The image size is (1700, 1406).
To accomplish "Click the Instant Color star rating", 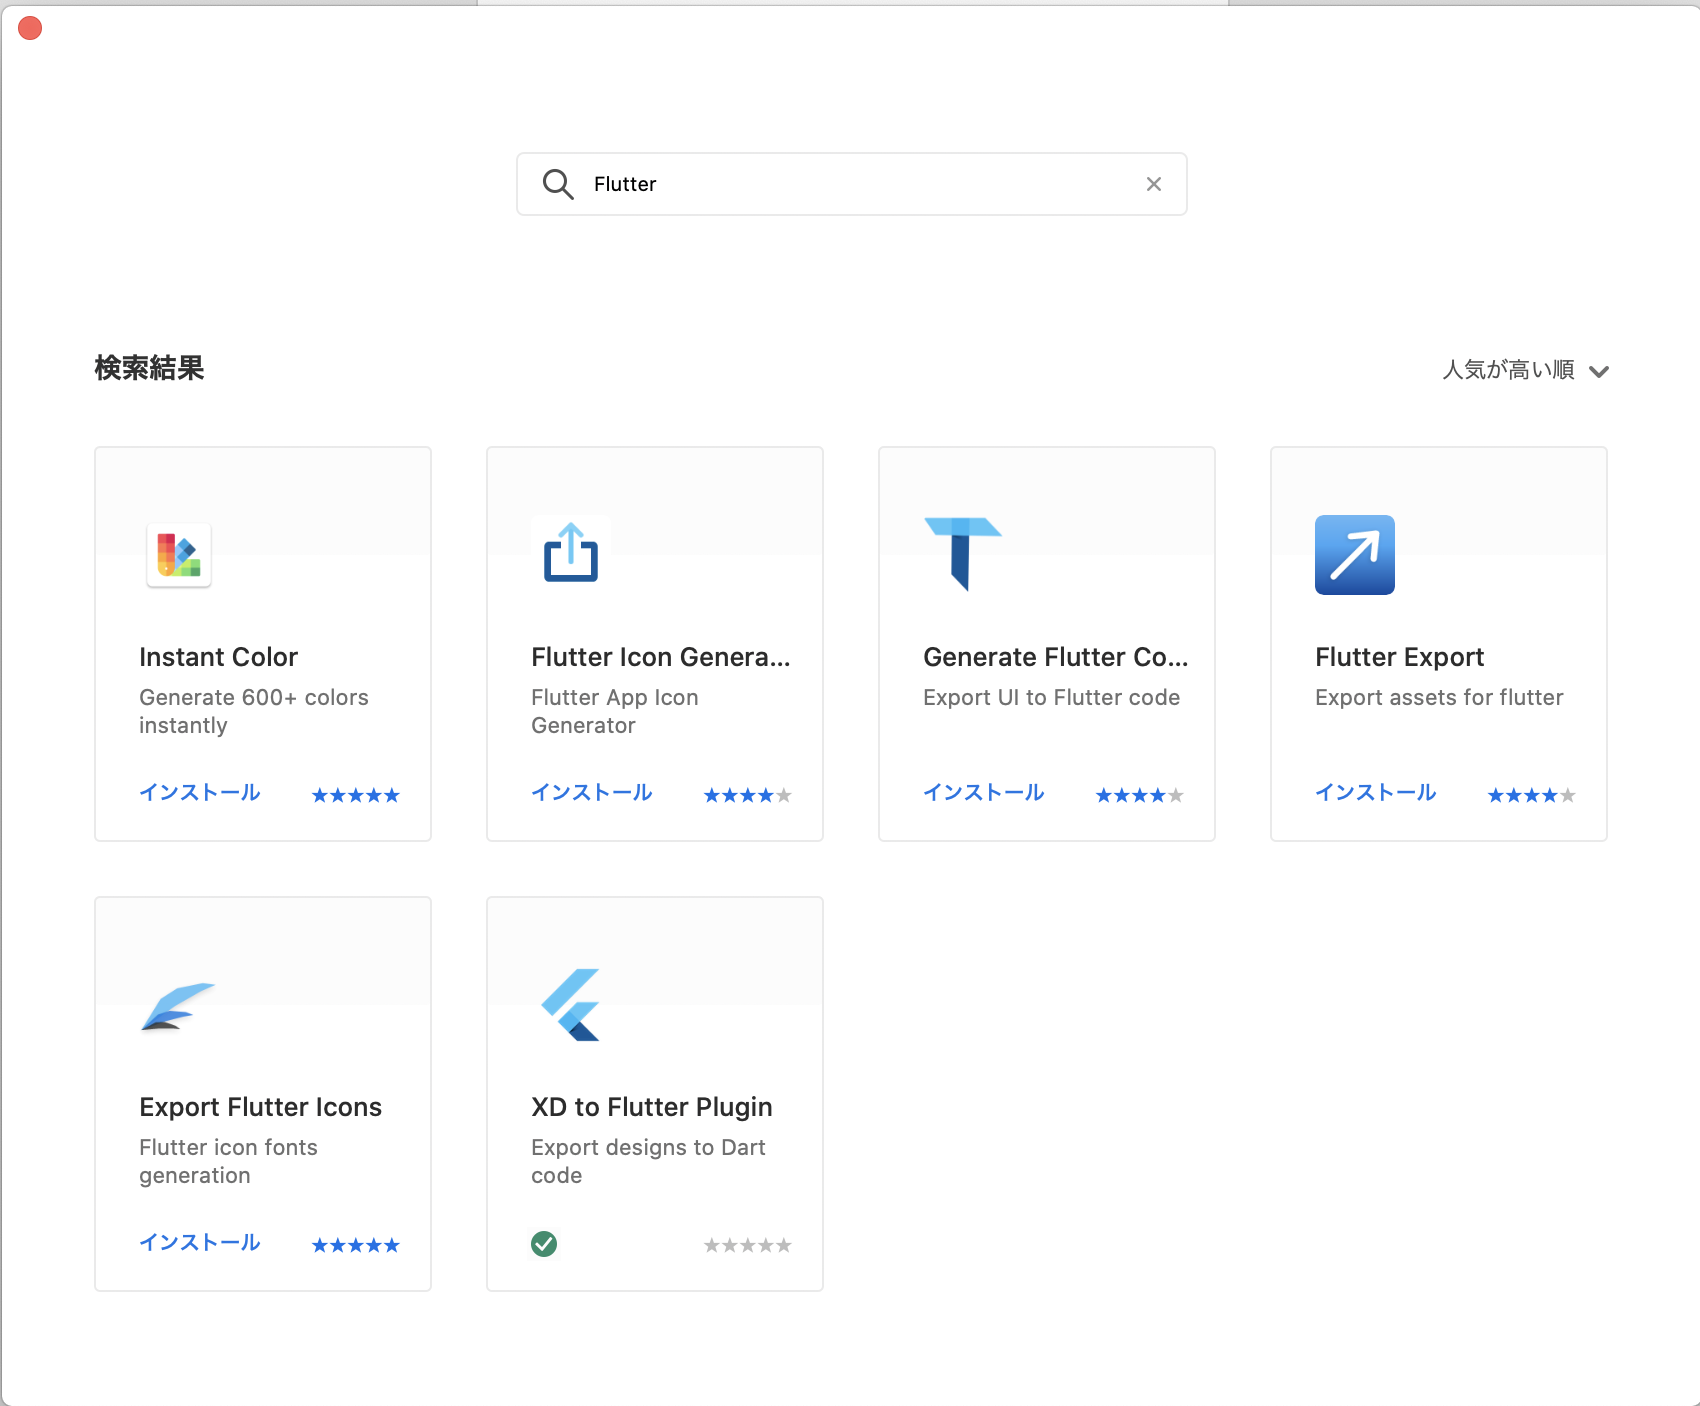I will click(x=356, y=796).
